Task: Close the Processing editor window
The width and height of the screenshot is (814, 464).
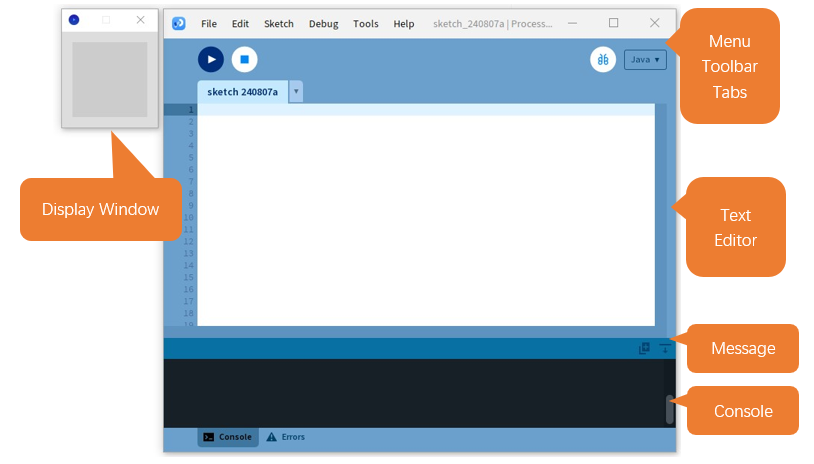Action: pos(655,23)
